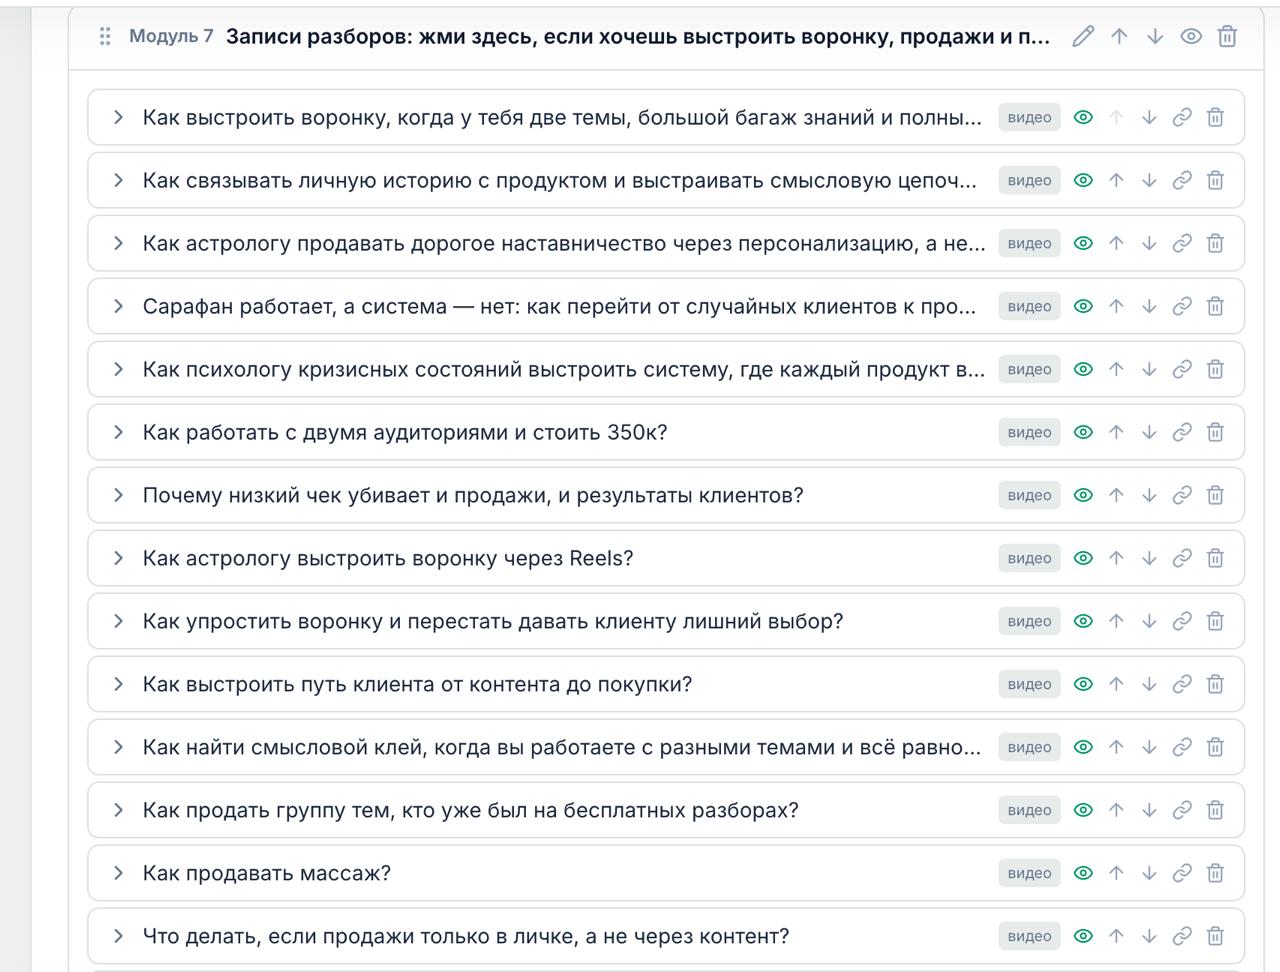Expand lesson 'Как выстроить воронку, когда у тебя две темы'
Viewport: 1280px width, 972px height.
pyautogui.click(x=118, y=117)
